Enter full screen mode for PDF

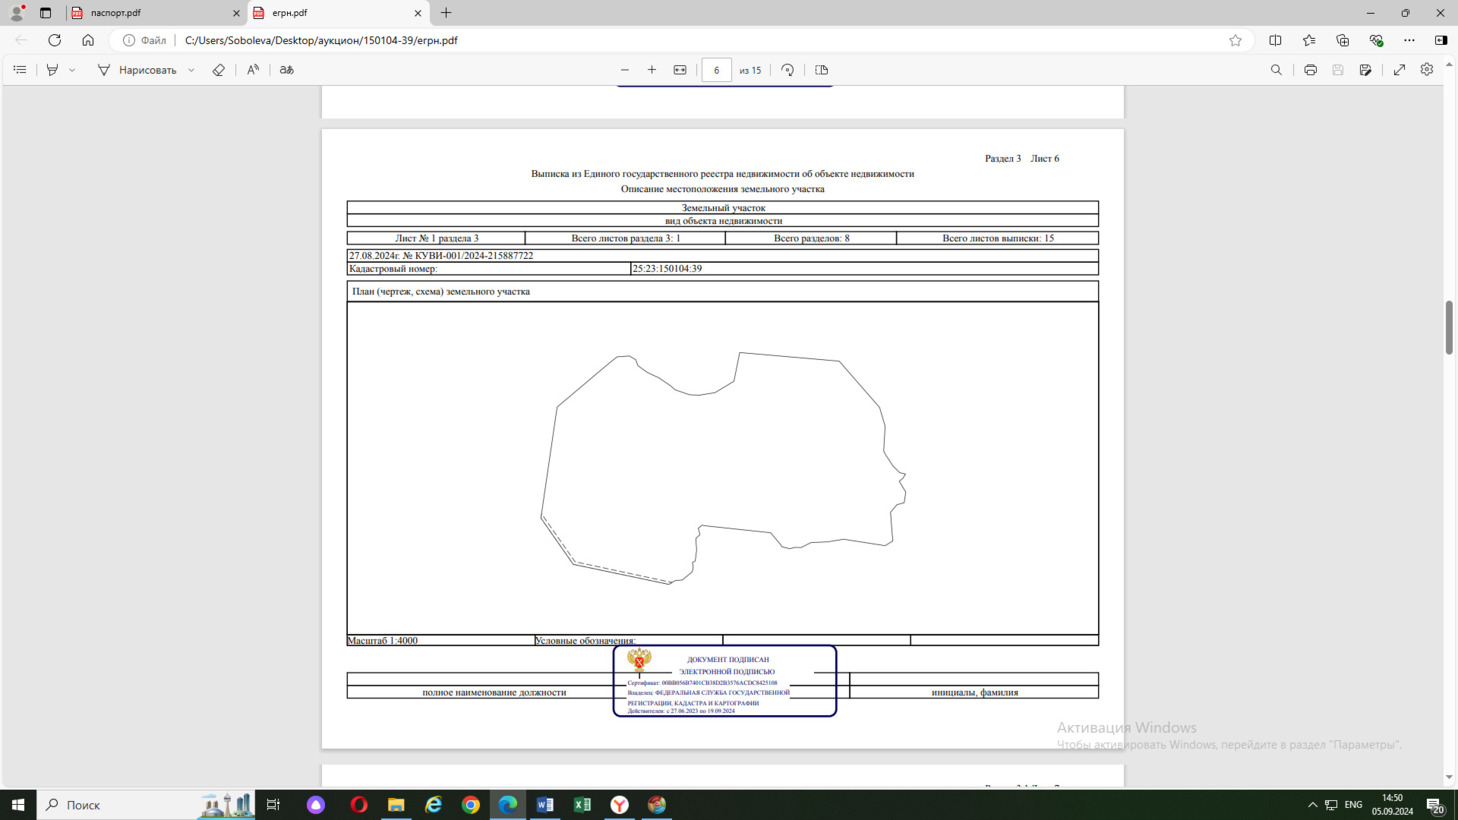point(1399,70)
